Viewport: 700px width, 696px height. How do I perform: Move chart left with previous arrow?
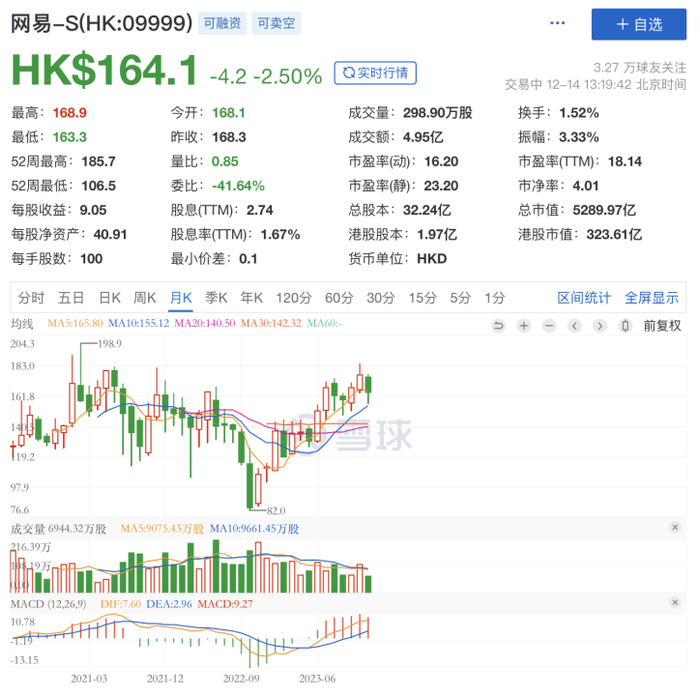(x=575, y=326)
